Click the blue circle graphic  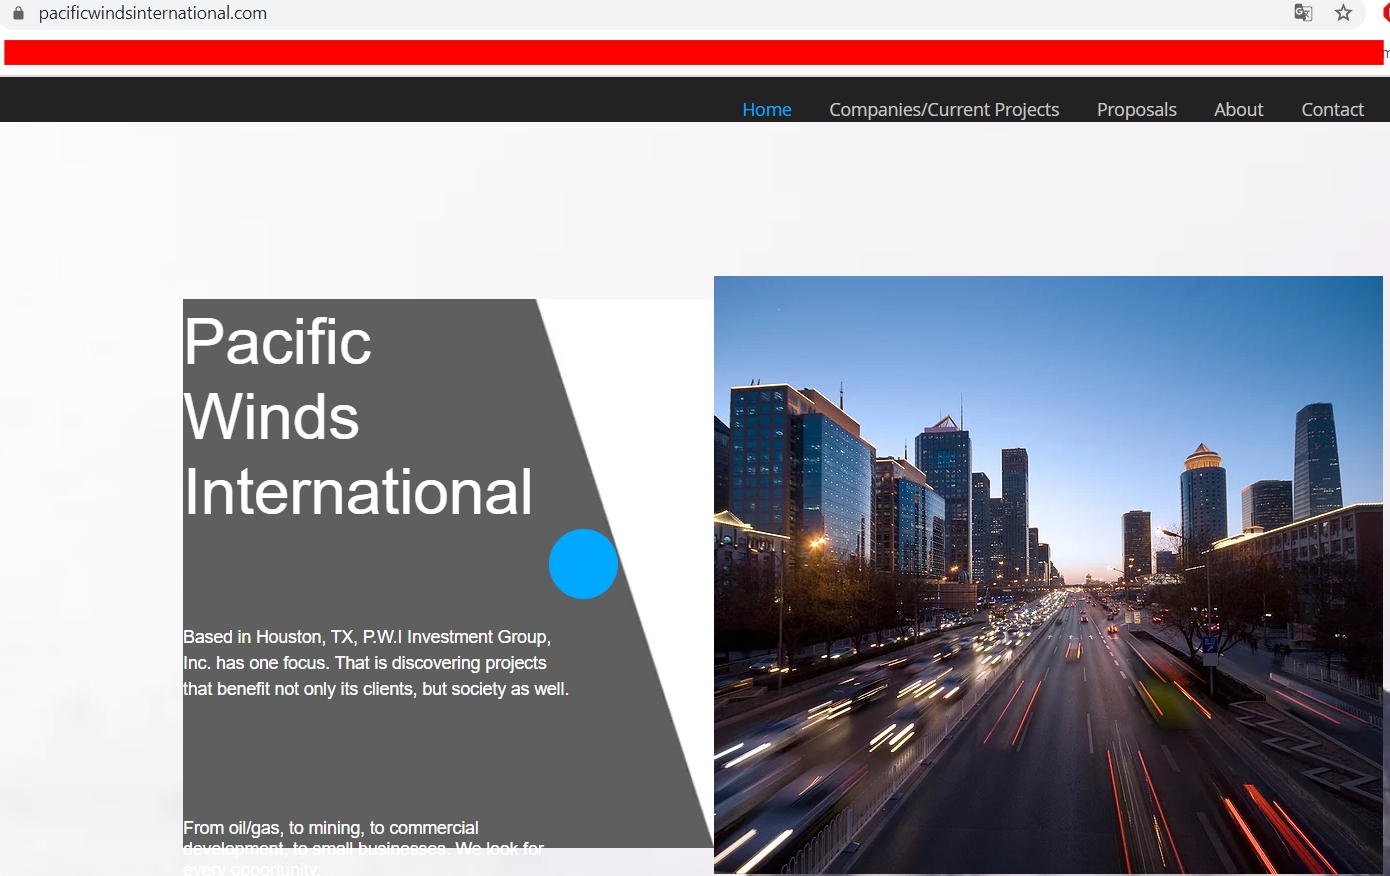click(x=583, y=564)
